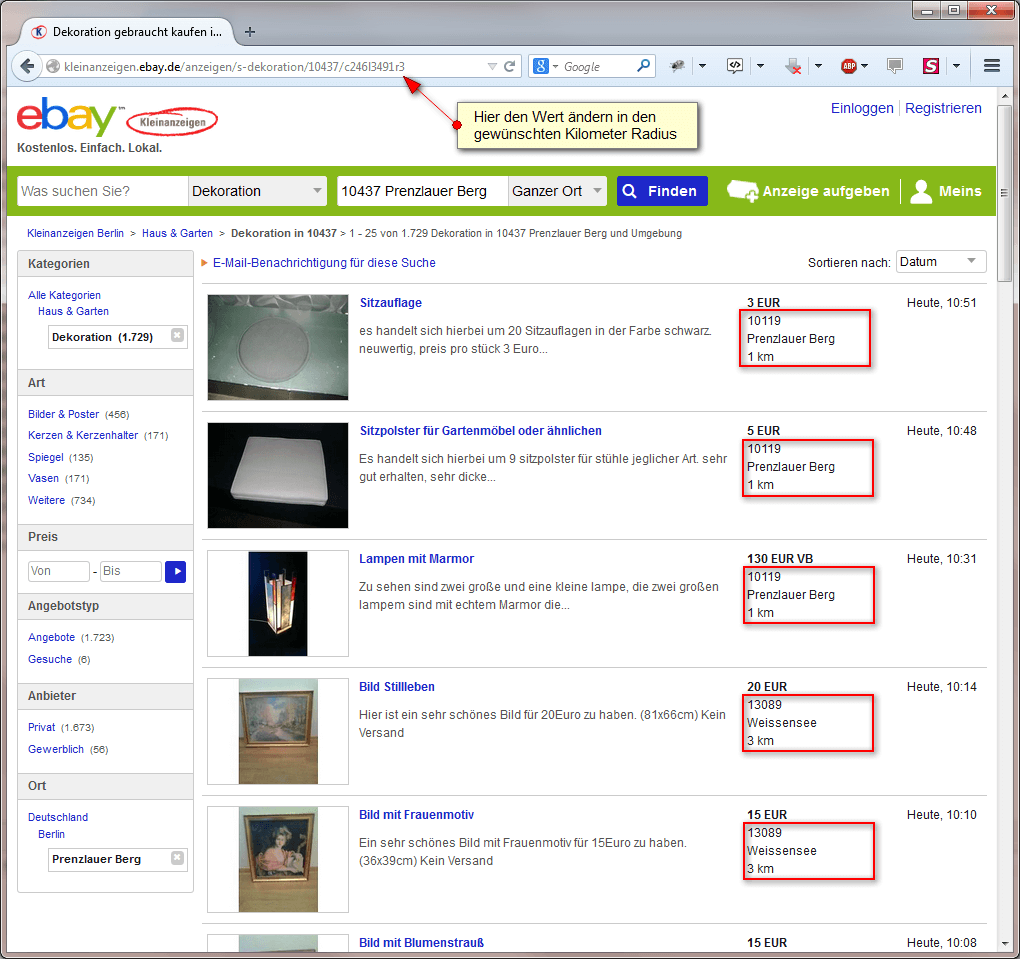Image resolution: width=1021 pixels, height=959 pixels.
Task: Filter by Spiegel category
Action: (x=46, y=457)
